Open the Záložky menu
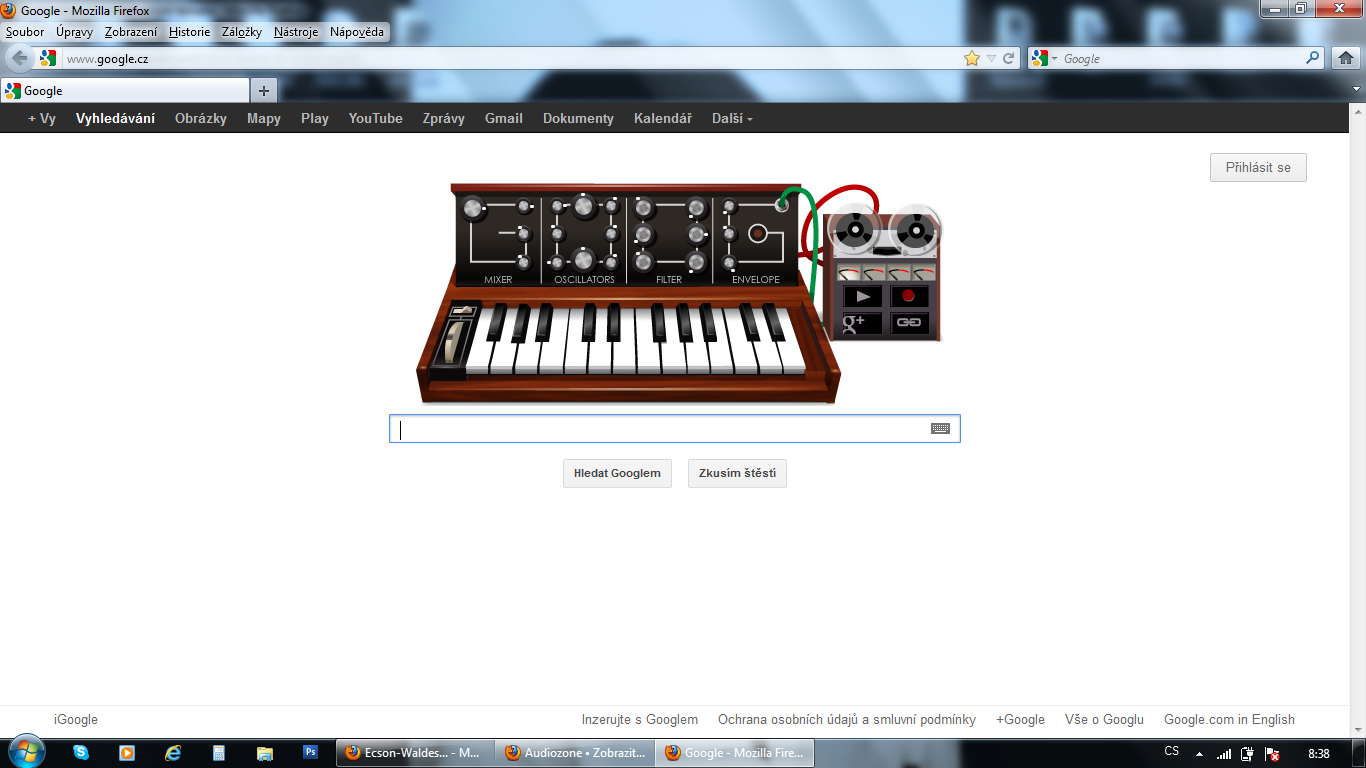The height and width of the screenshot is (768, 1366). pyautogui.click(x=241, y=32)
